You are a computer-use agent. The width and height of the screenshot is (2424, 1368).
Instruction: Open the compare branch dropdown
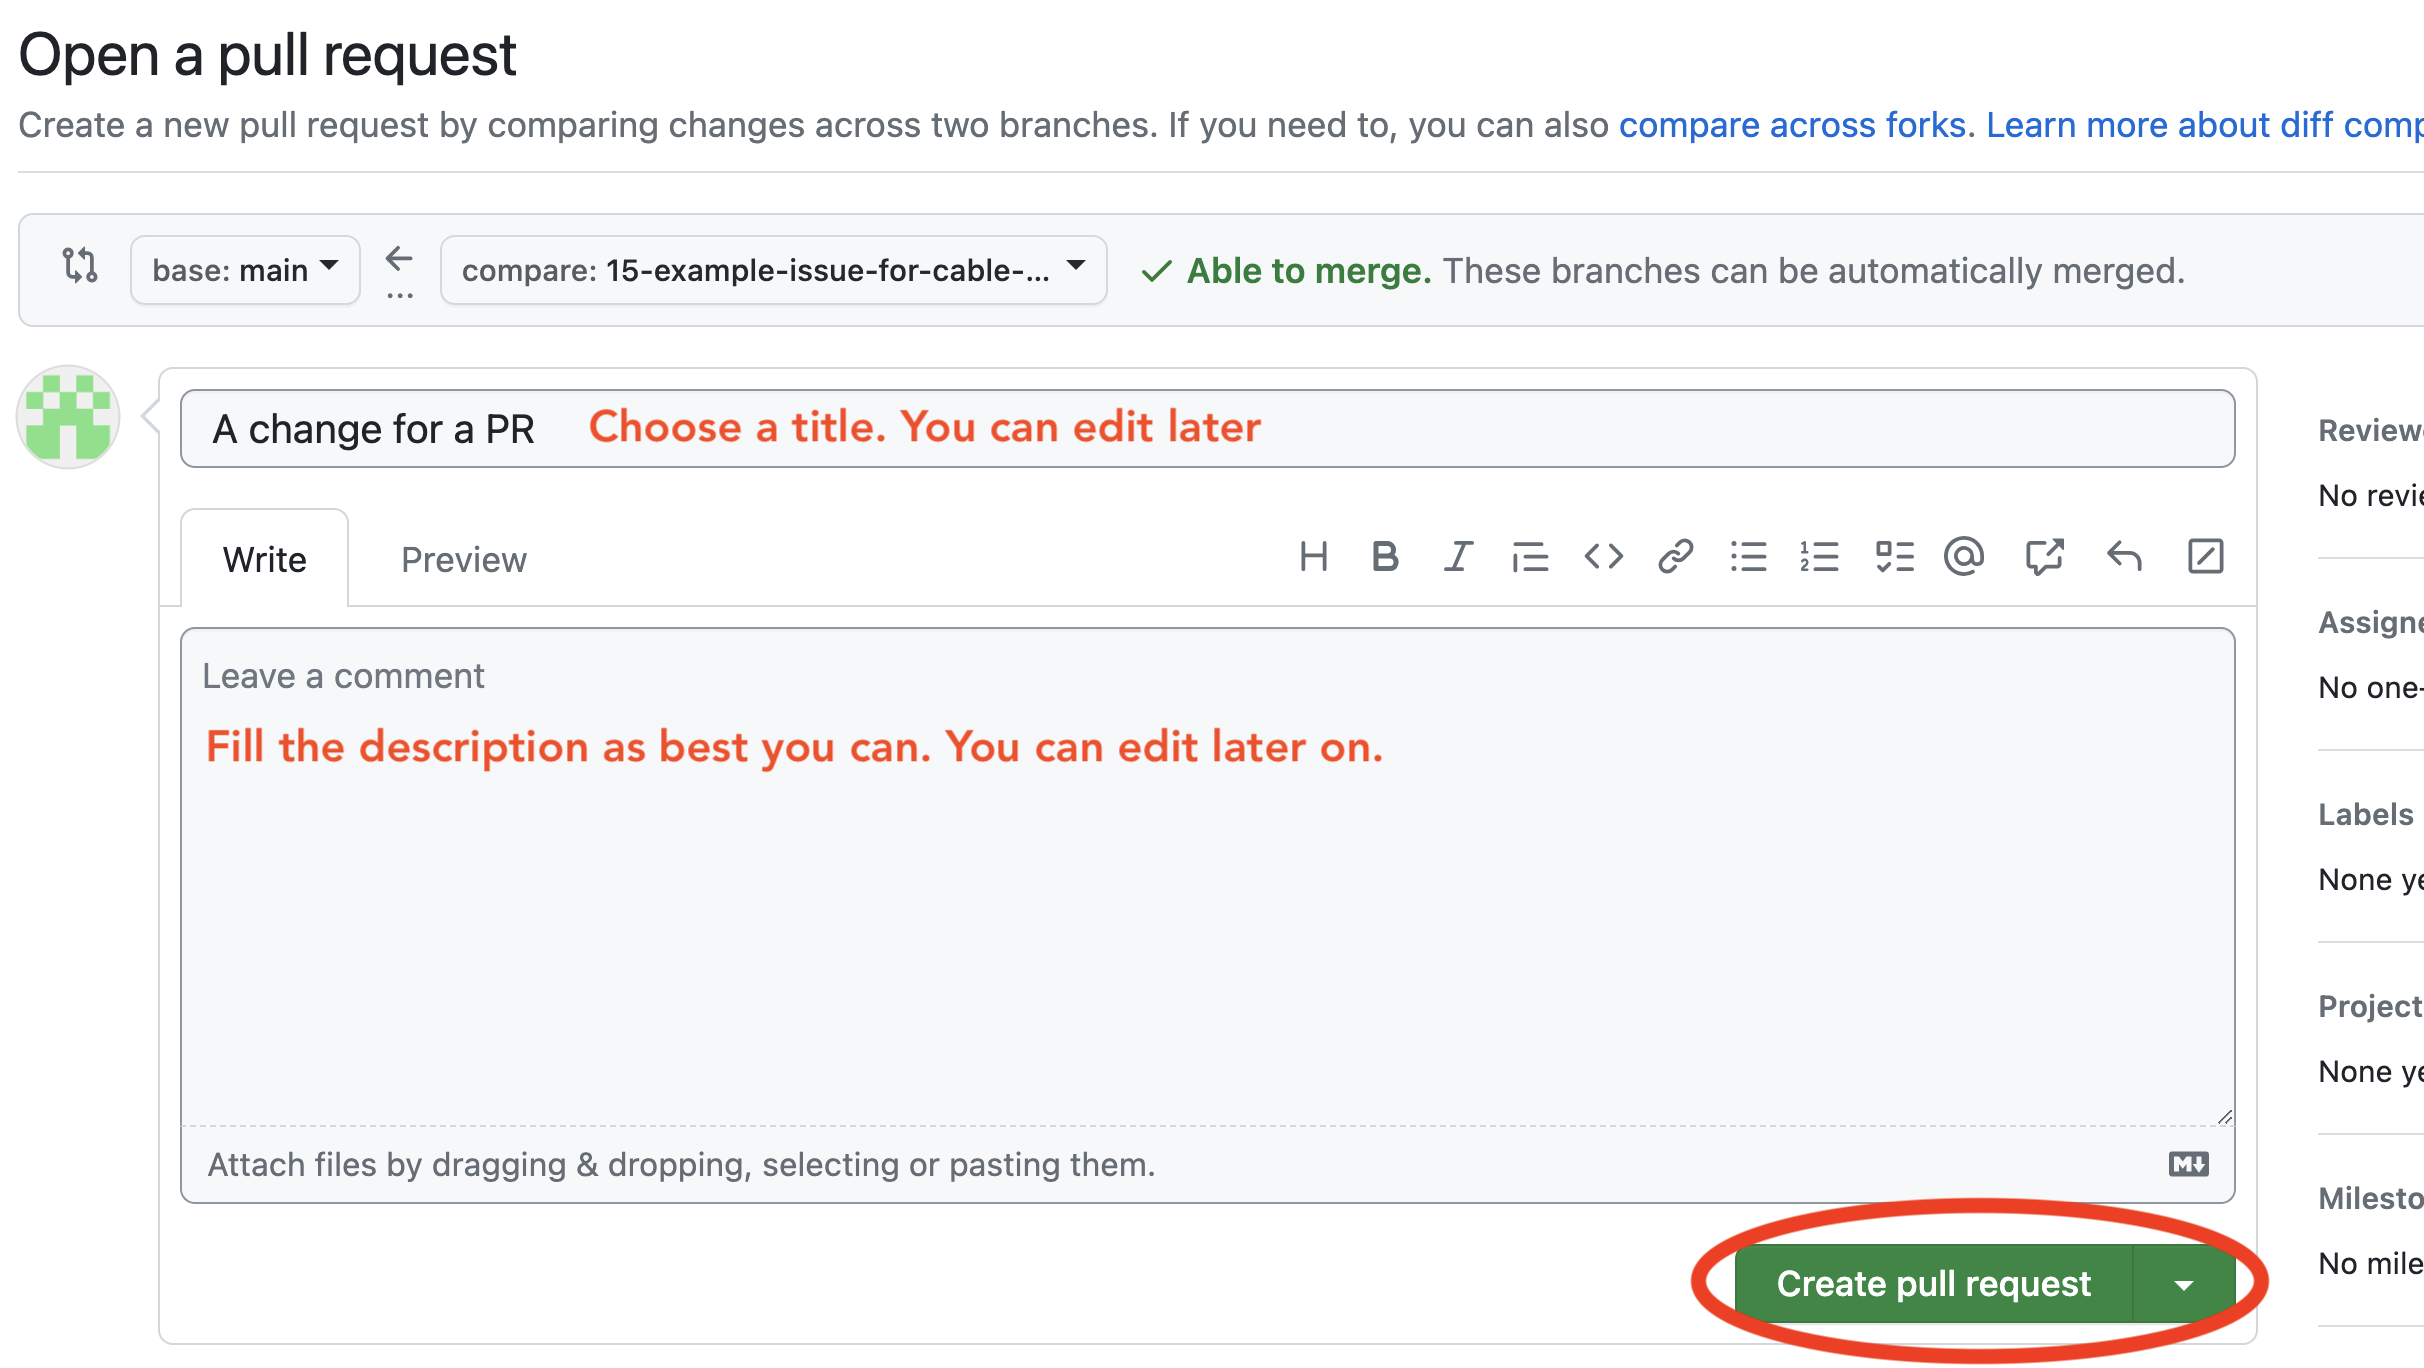click(x=773, y=270)
